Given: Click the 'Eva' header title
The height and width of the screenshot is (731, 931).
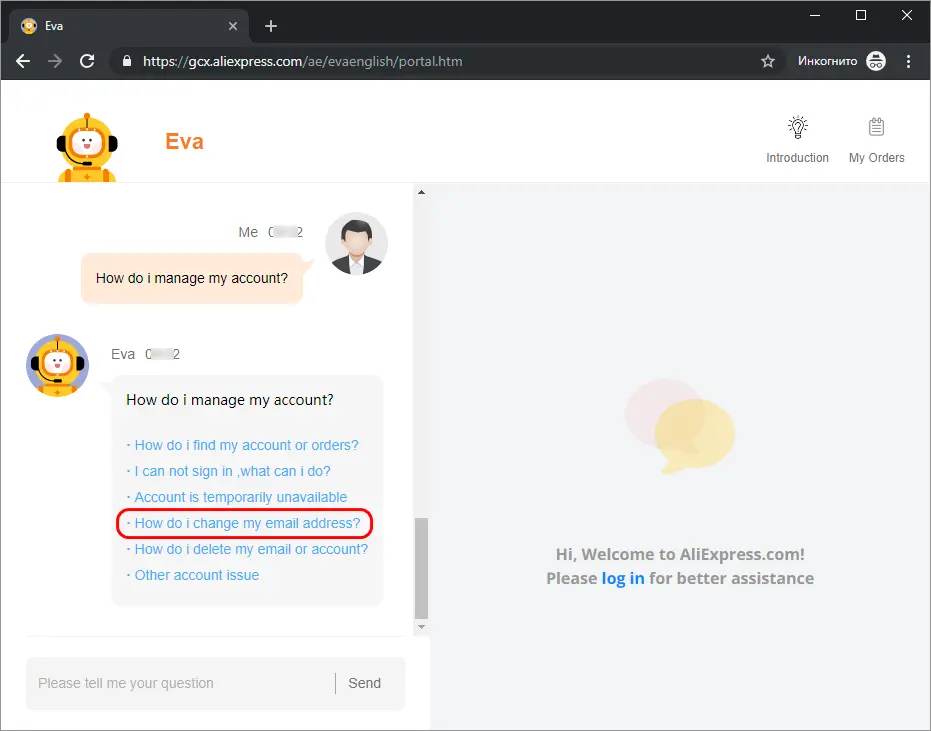Looking at the screenshot, I should coord(184,142).
